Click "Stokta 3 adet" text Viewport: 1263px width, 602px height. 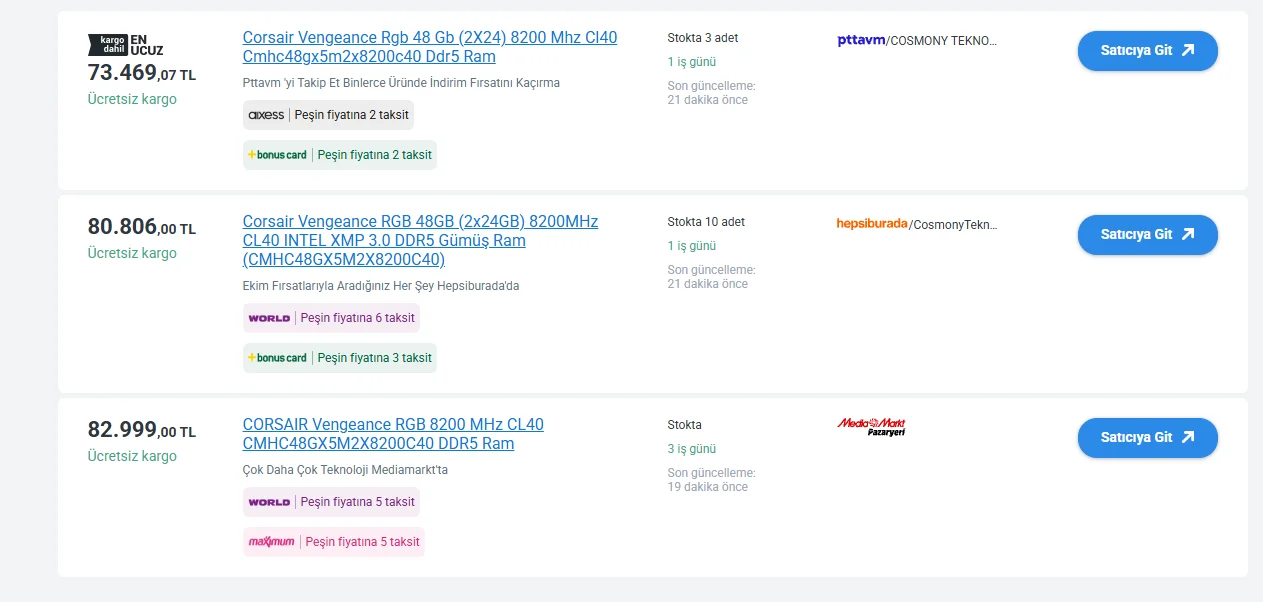tap(703, 38)
